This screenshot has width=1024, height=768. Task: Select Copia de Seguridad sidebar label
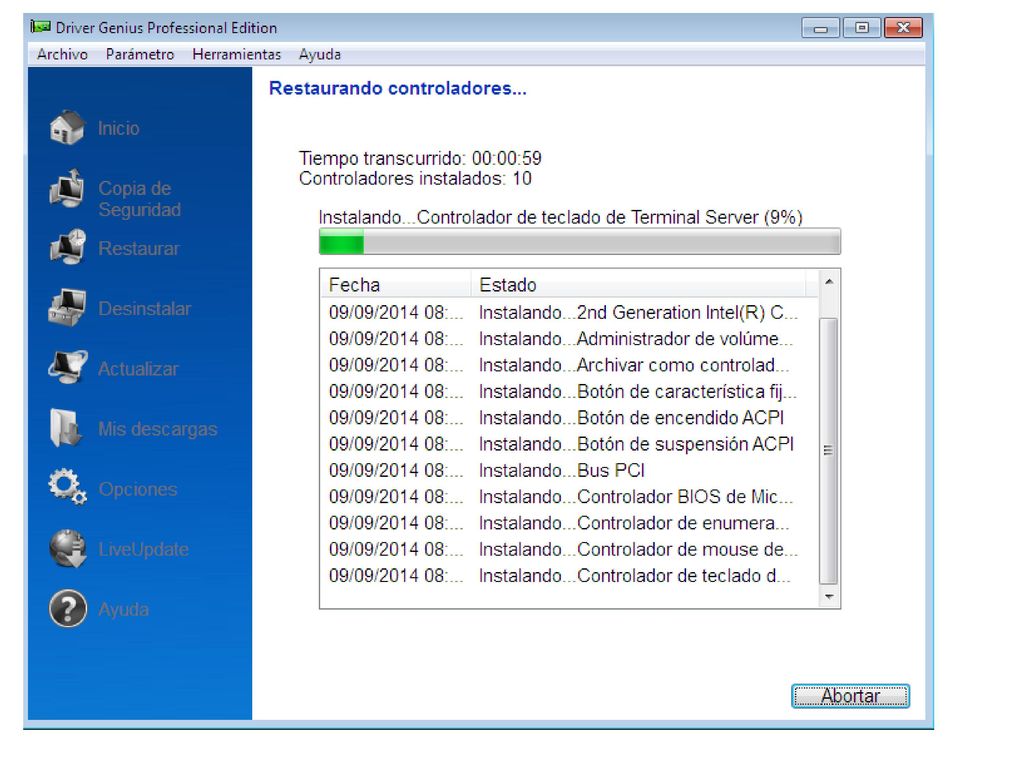click(140, 199)
